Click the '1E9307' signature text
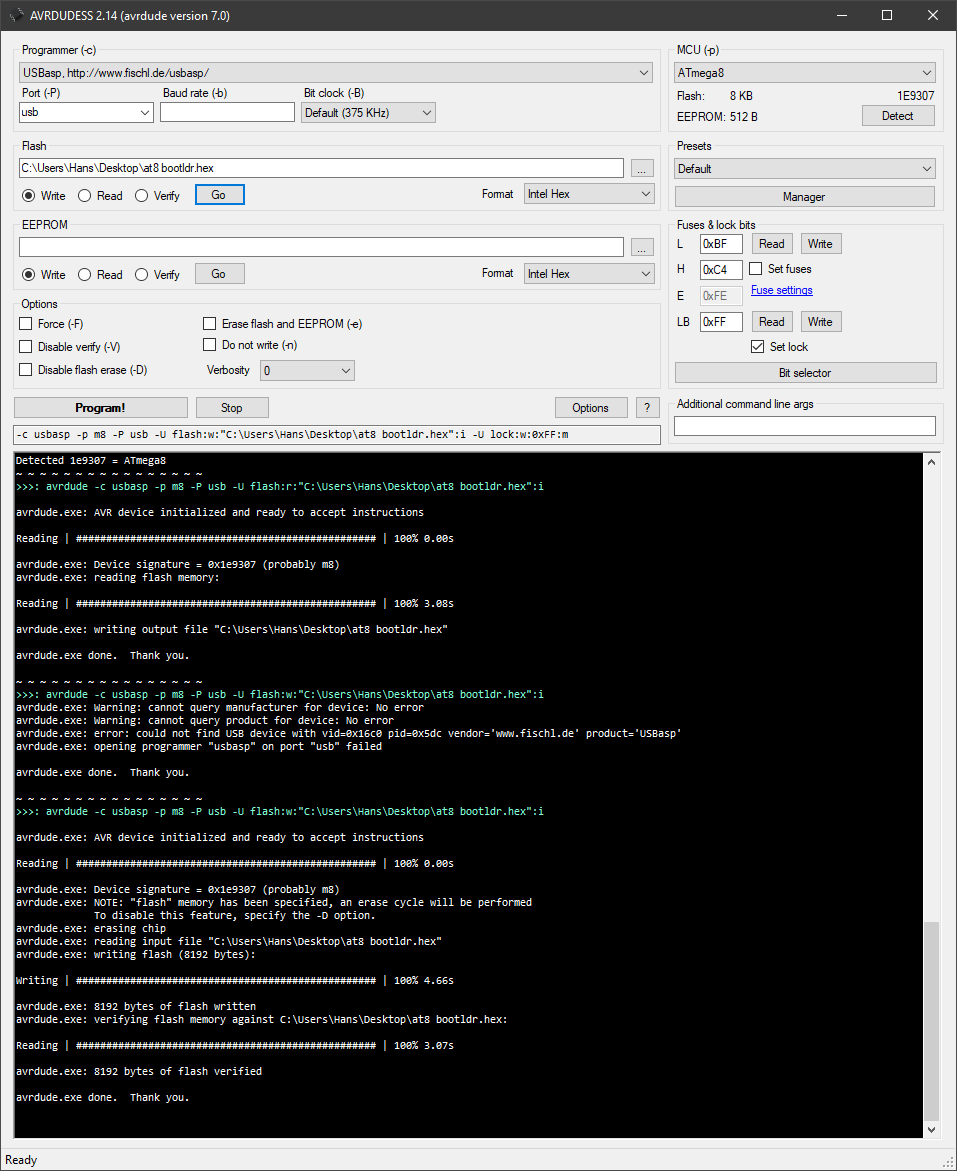This screenshot has height=1171, width=957. (x=915, y=96)
